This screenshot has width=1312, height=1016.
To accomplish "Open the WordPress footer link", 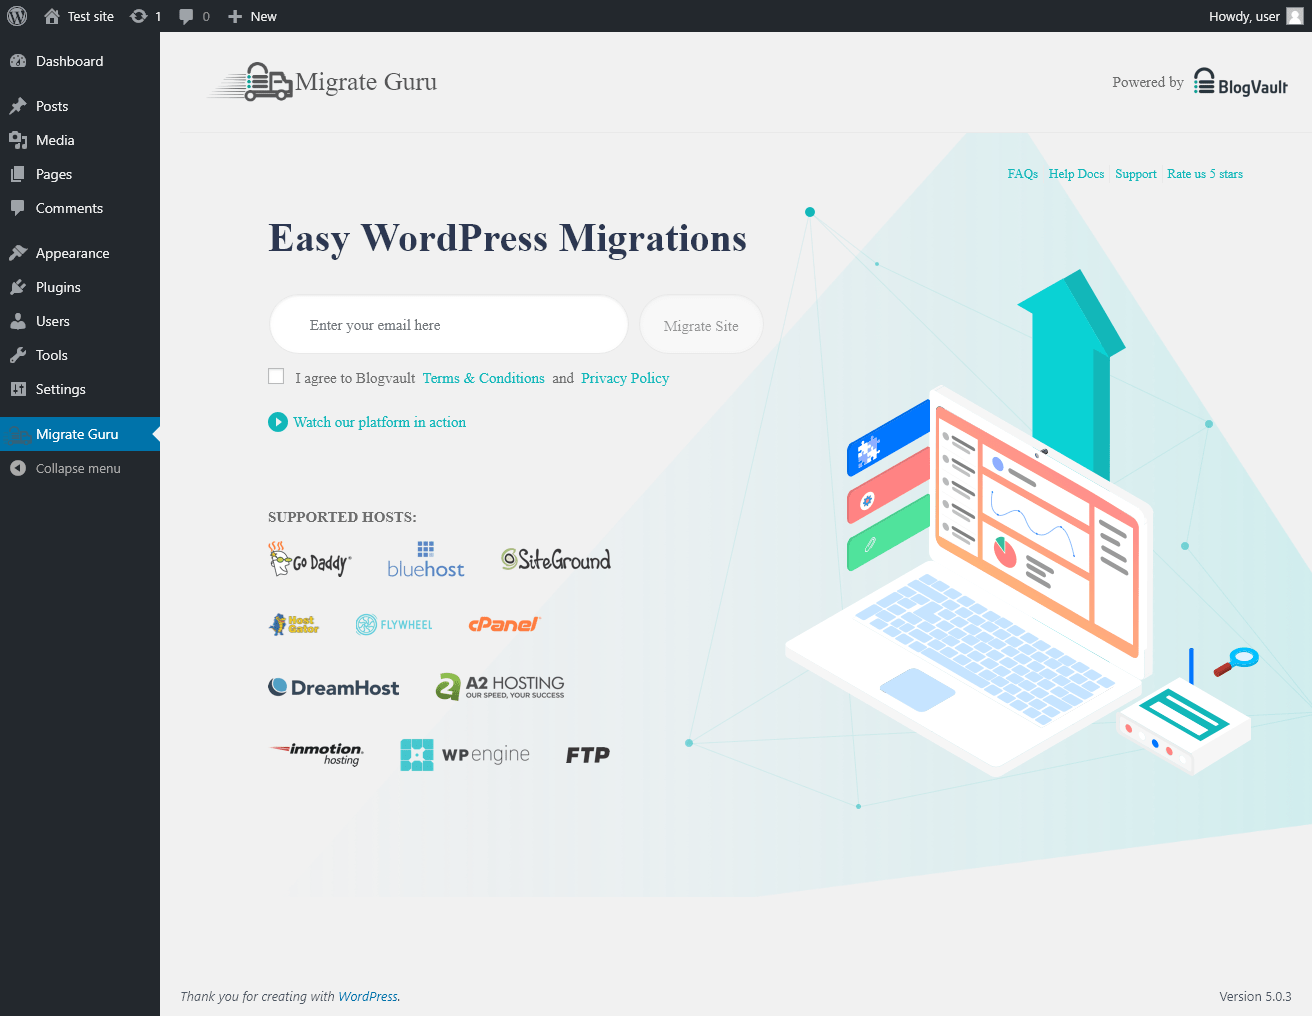I will [x=368, y=996].
